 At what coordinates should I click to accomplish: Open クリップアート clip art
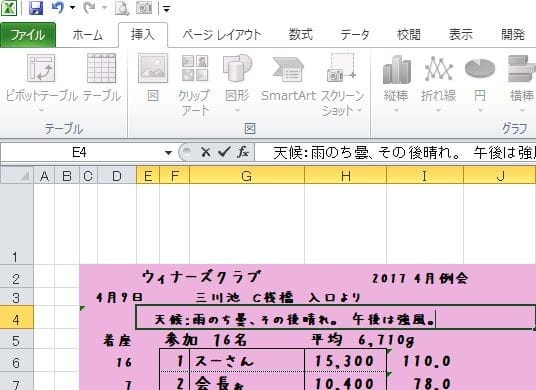(195, 85)
